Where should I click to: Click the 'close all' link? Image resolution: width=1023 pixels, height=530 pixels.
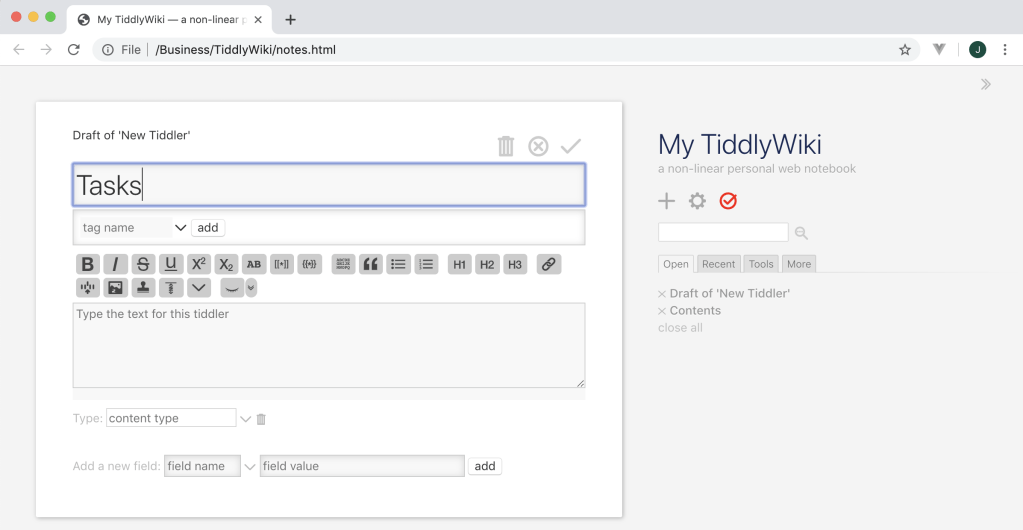click(x=680, y=328)
